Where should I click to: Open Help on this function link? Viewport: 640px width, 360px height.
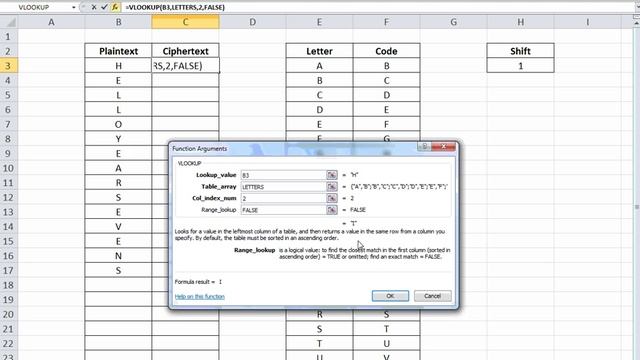pyautogui.click(x=200, y=296)
